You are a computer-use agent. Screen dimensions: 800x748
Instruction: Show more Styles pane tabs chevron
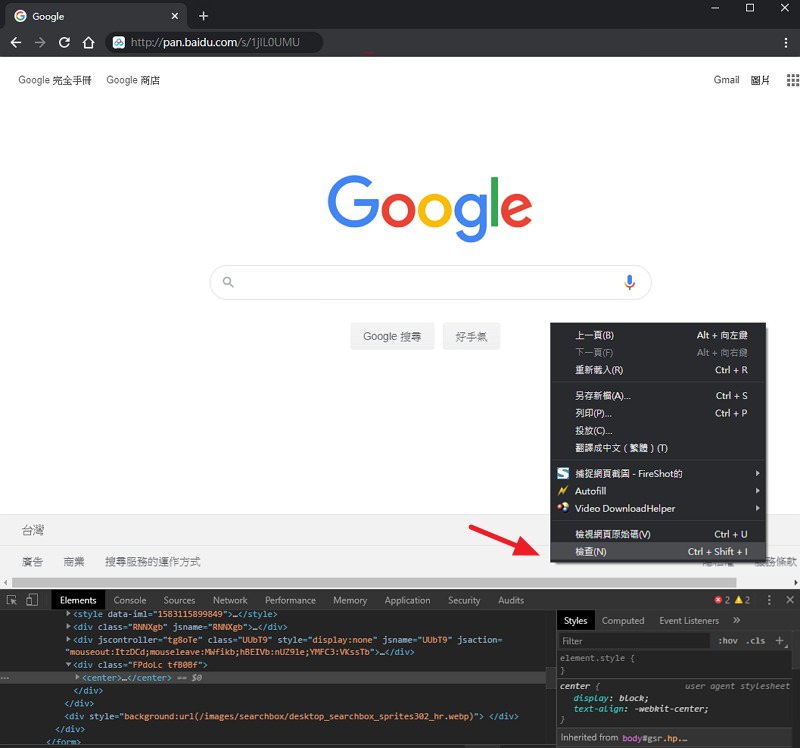[736, 620]
